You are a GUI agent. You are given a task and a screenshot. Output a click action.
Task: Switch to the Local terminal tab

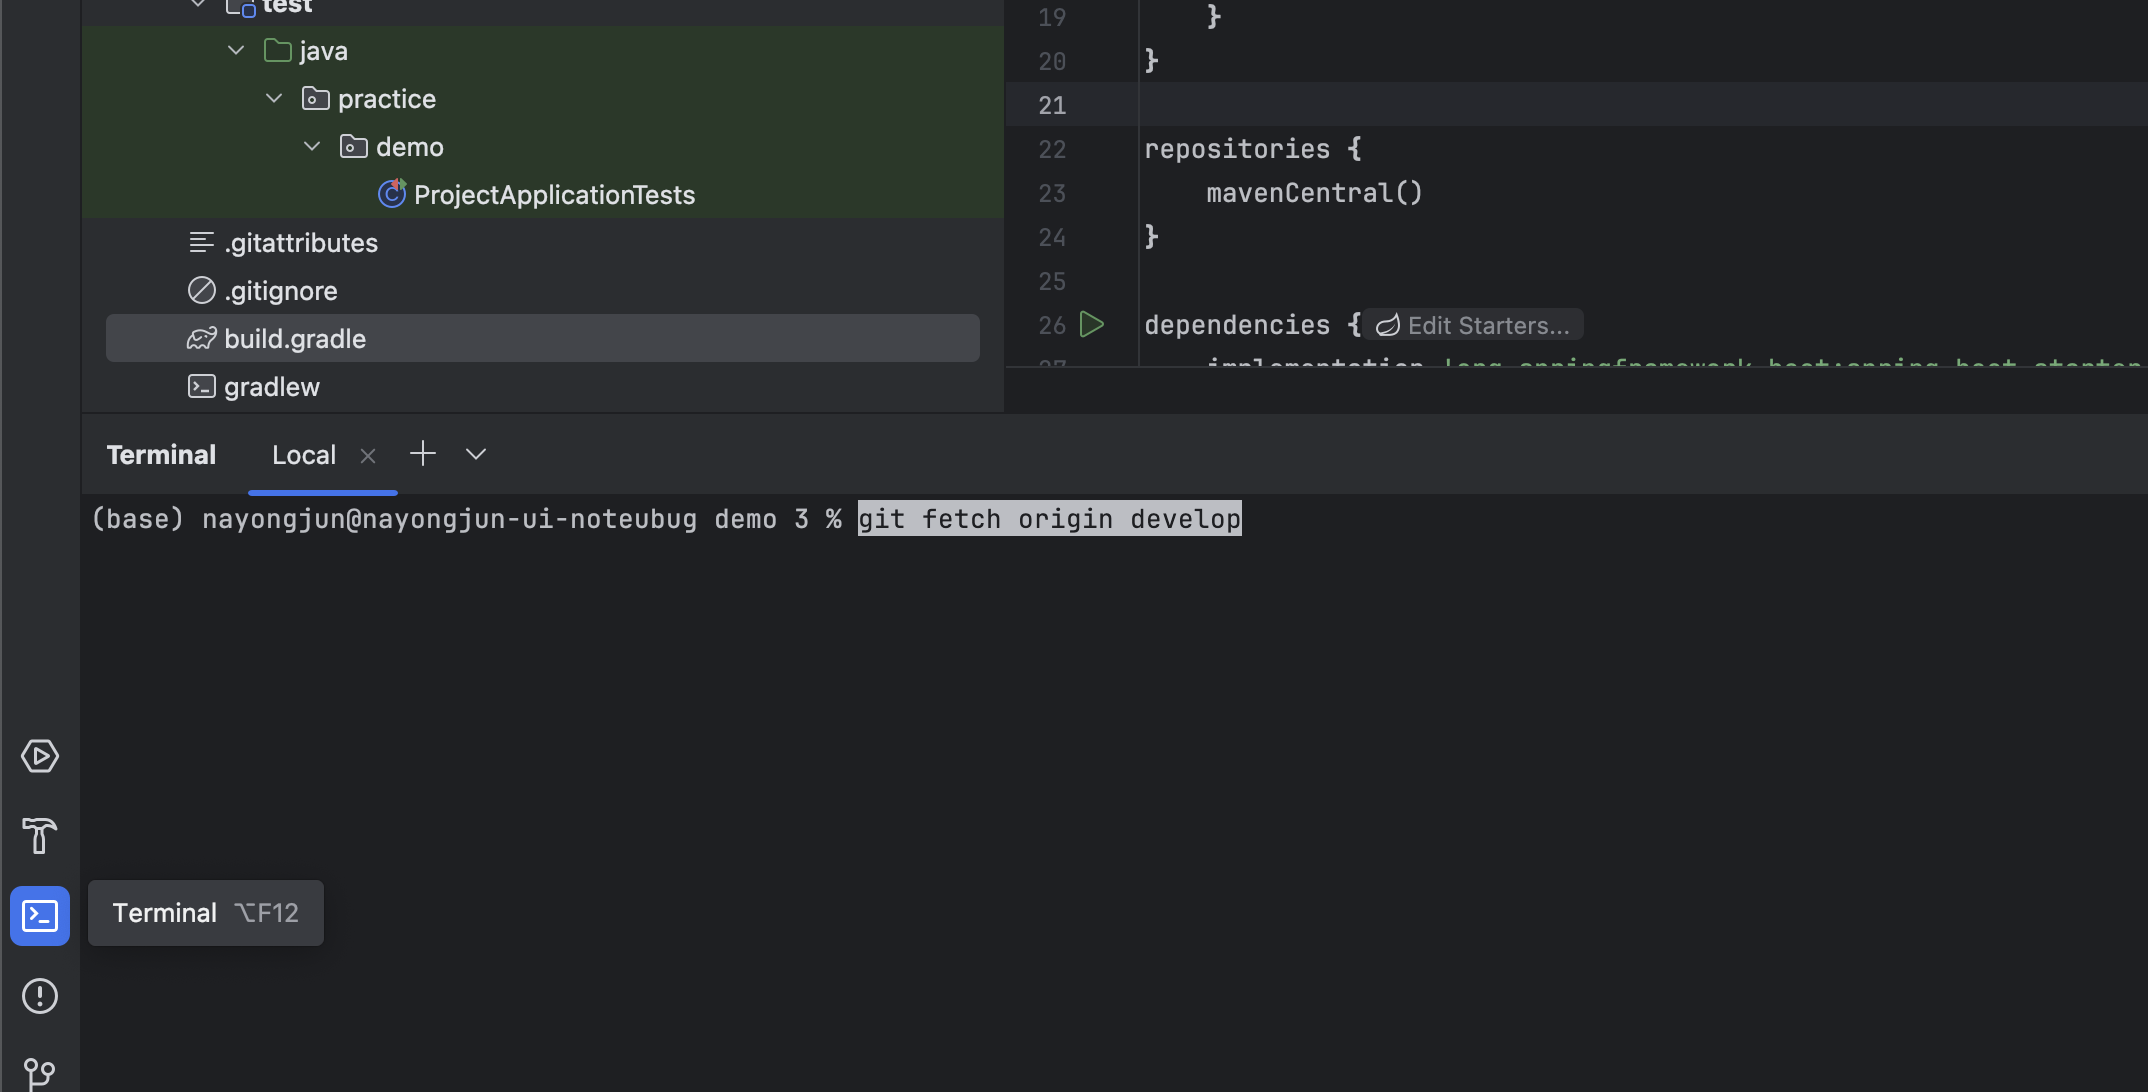[x=303, y=456]
